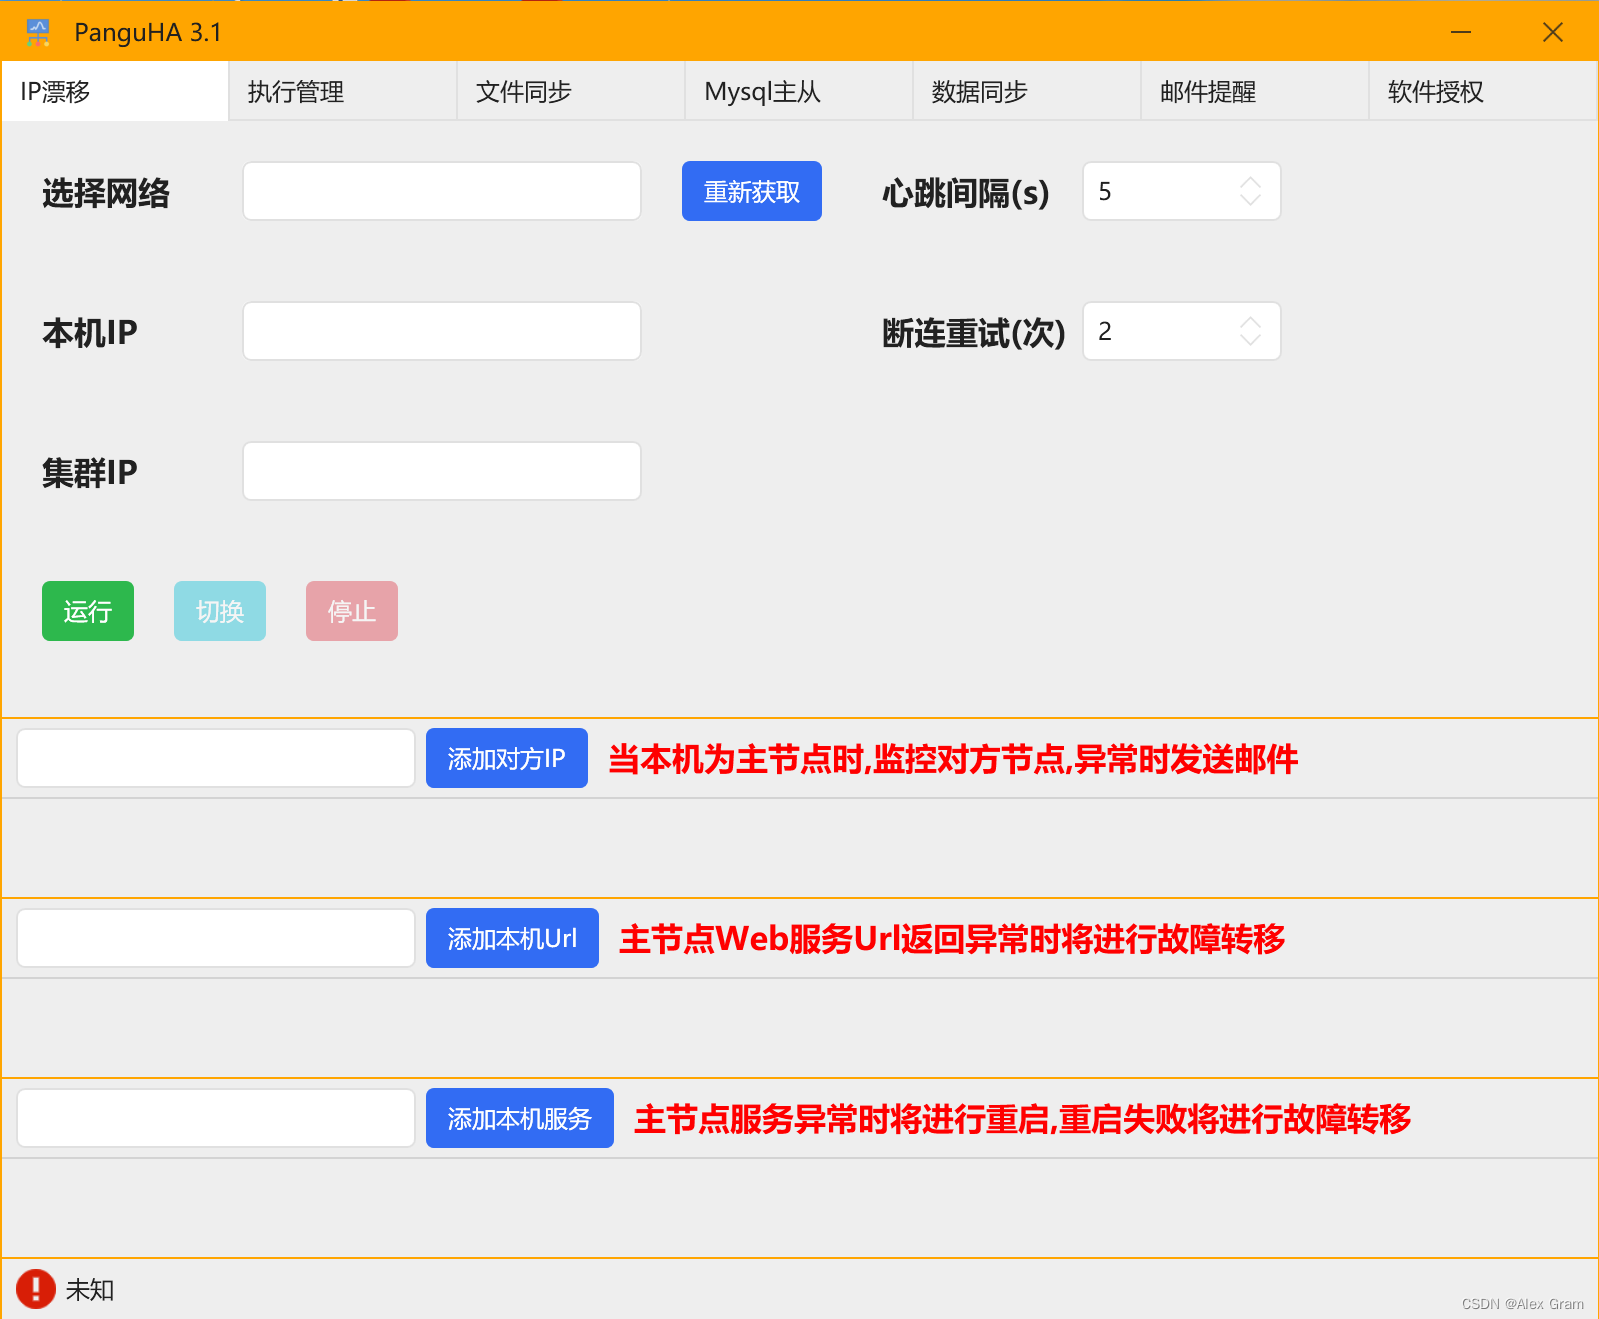Image resolution: width=1599 pixels, height=1319 pixels.
Task: Focus the input beside 添加本机服务
Action: point(216,1118)
